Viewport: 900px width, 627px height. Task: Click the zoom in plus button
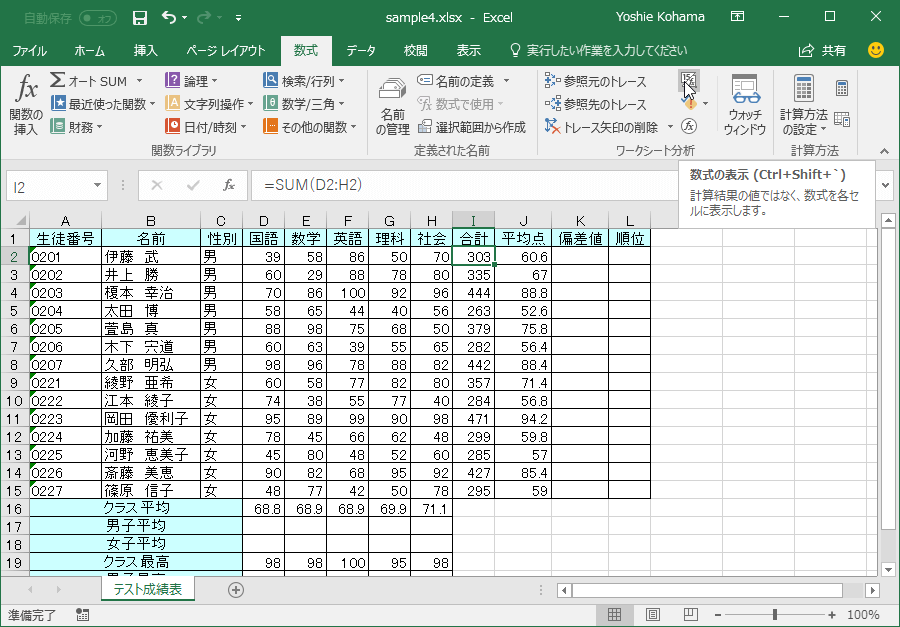[x=832, y=615]
